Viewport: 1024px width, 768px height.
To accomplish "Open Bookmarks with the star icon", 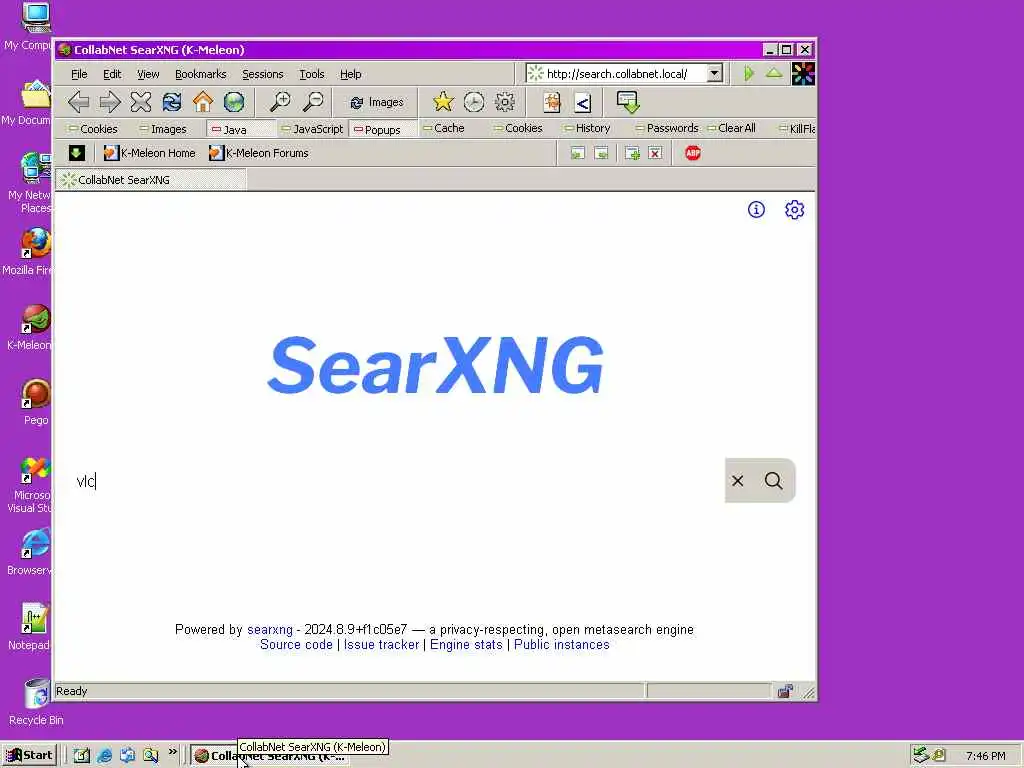I will pos(443,102).
